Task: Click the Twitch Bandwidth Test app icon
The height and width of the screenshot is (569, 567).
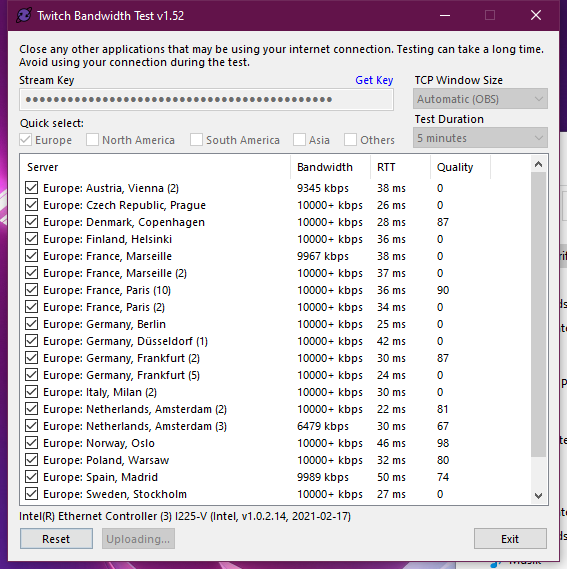Action: click(x=24, y=16)
